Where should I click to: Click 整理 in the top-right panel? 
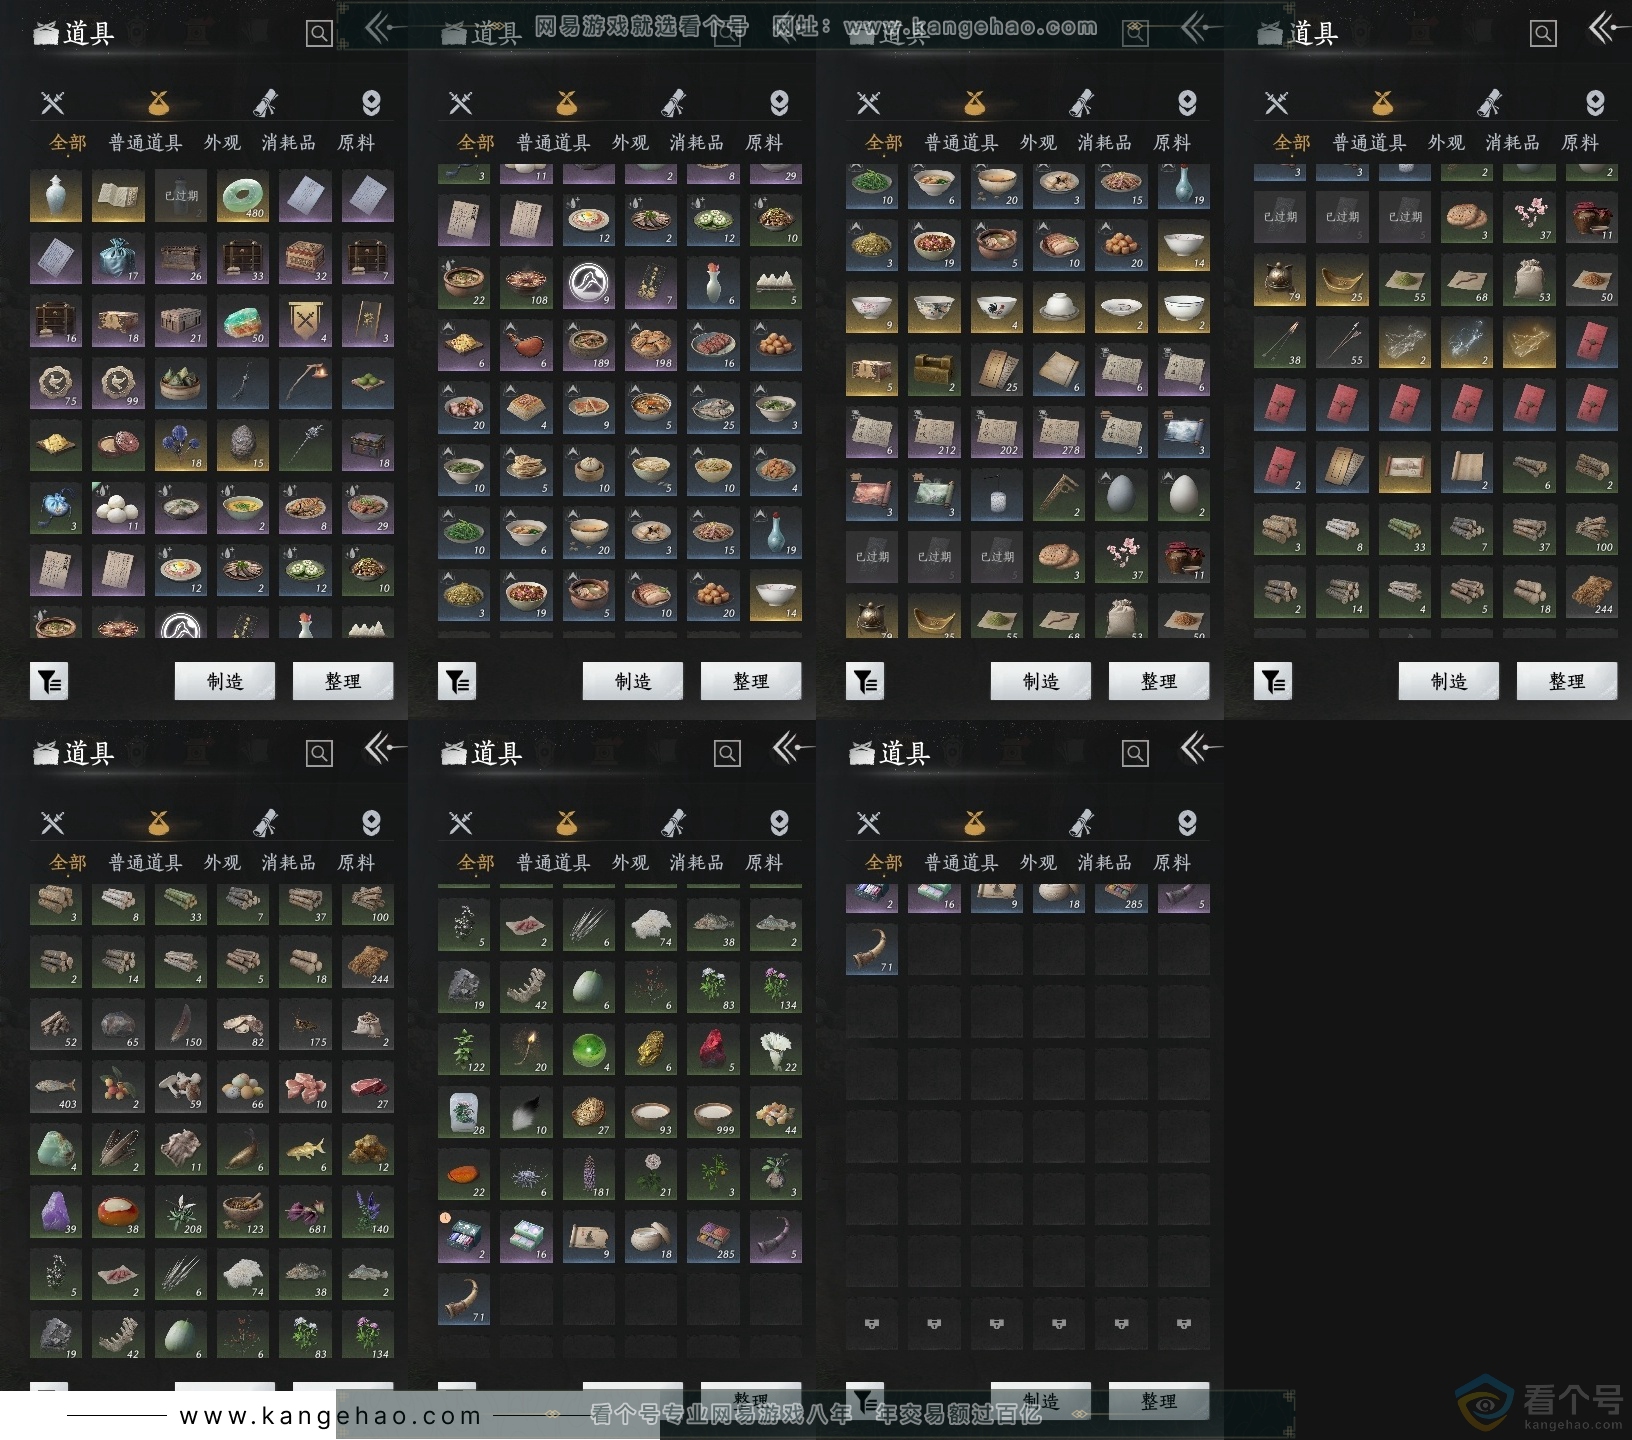(x=1567, y=681)
